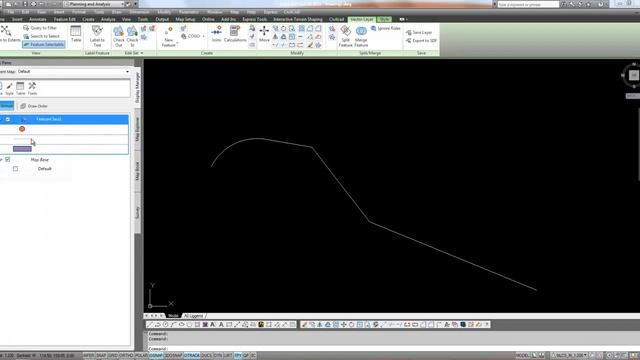Click the Query to Filter tool
The image size is (640, 360).
[x=40, y=28]
